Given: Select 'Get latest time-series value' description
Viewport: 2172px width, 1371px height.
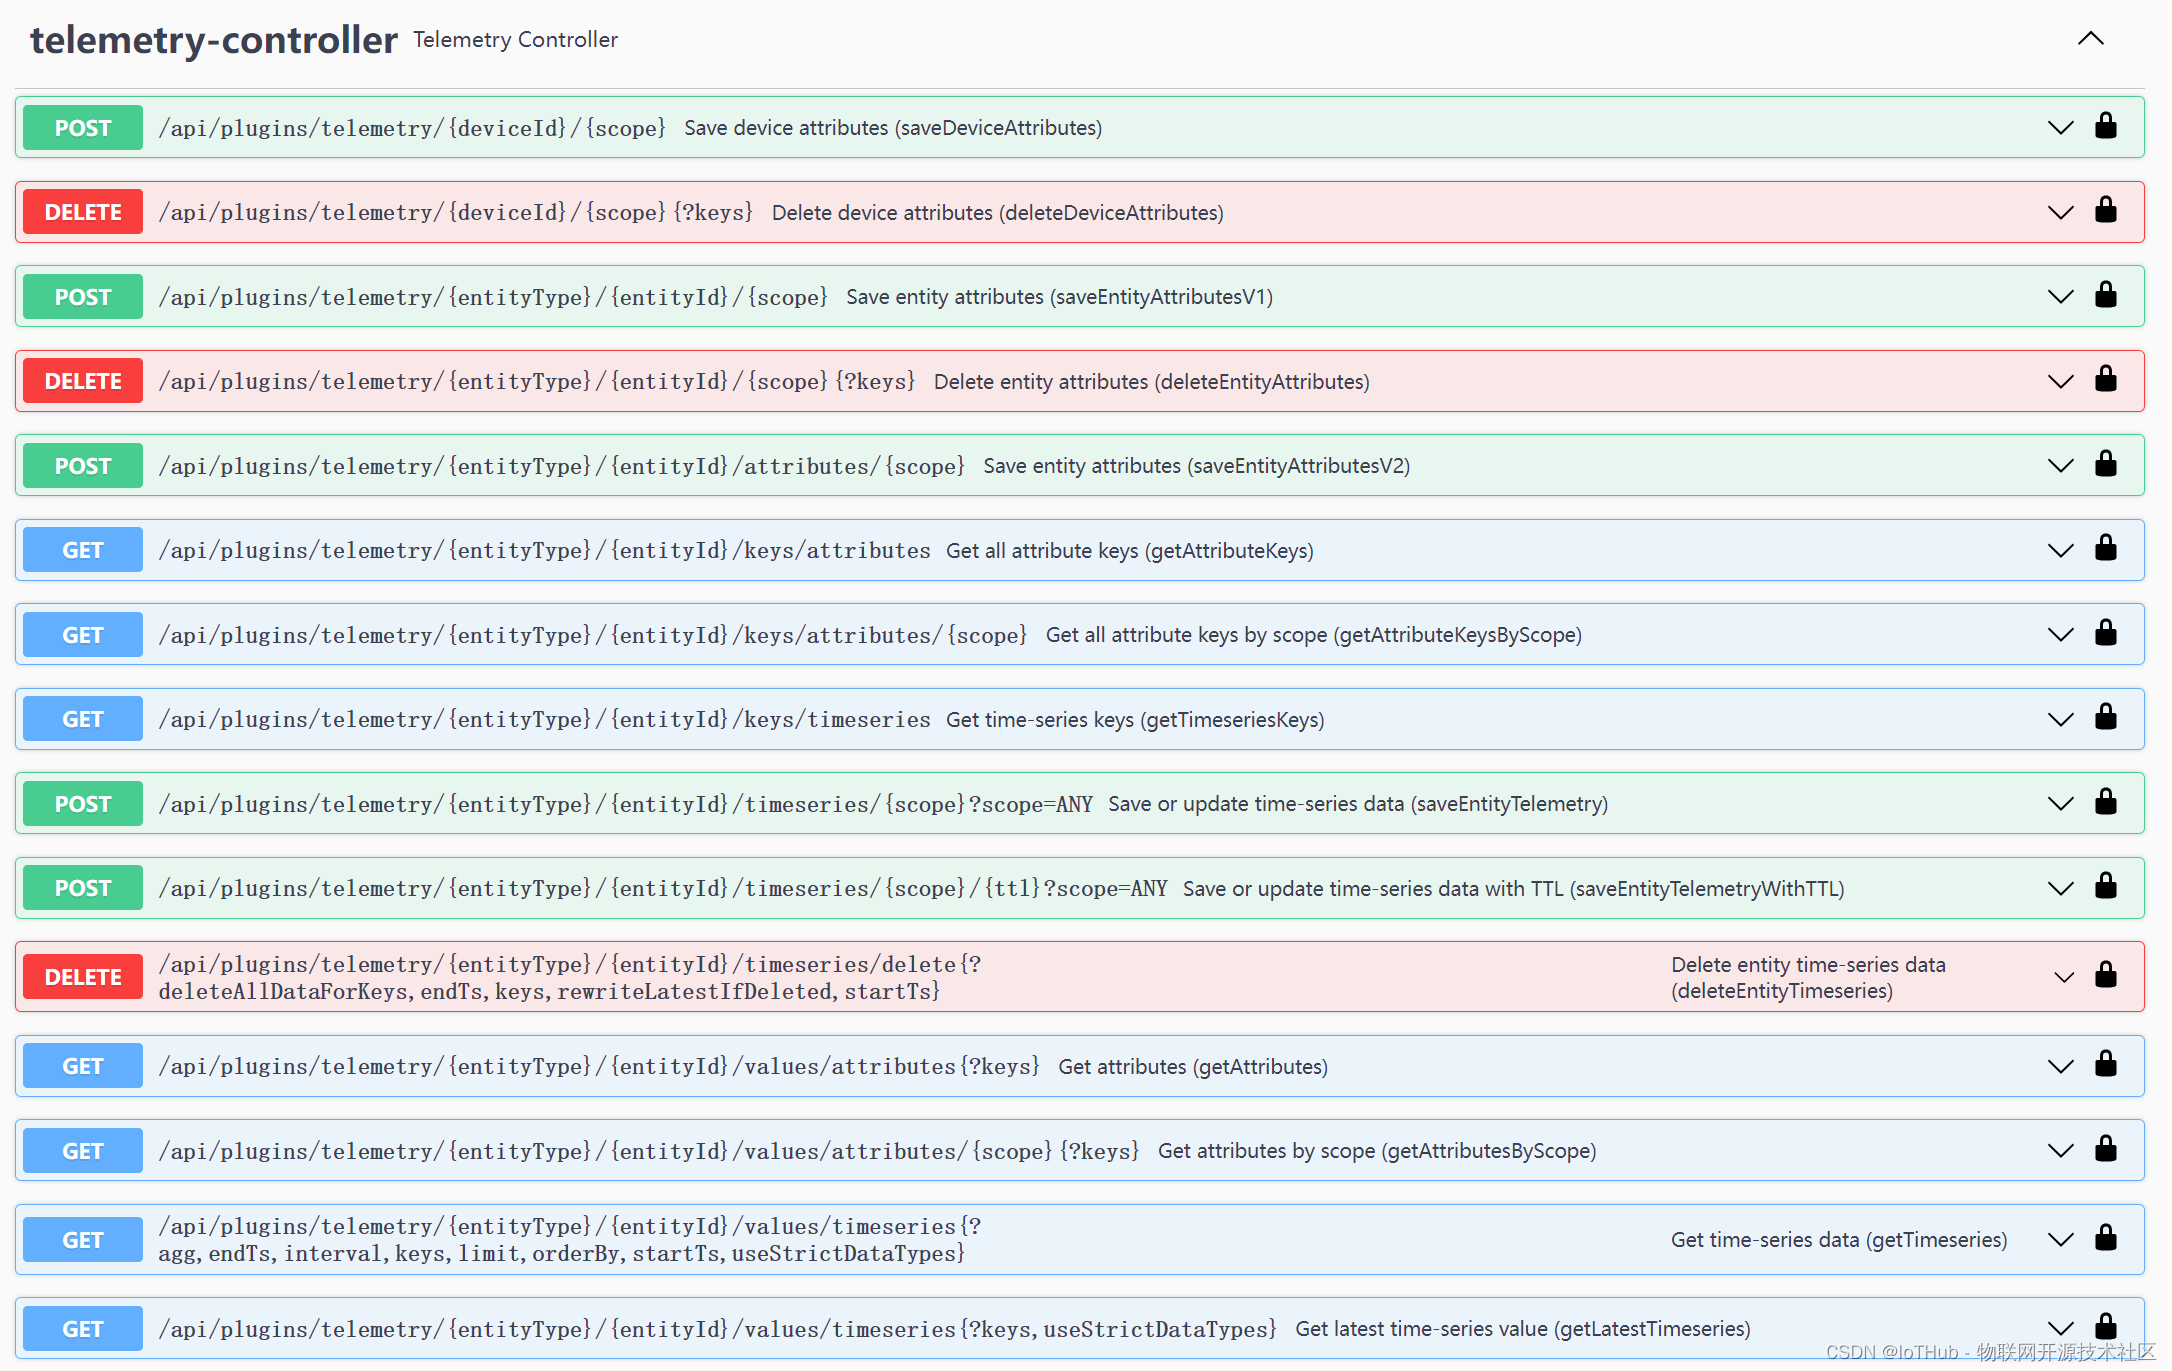Looking at the screenshot, I should click(1522, 1329).
